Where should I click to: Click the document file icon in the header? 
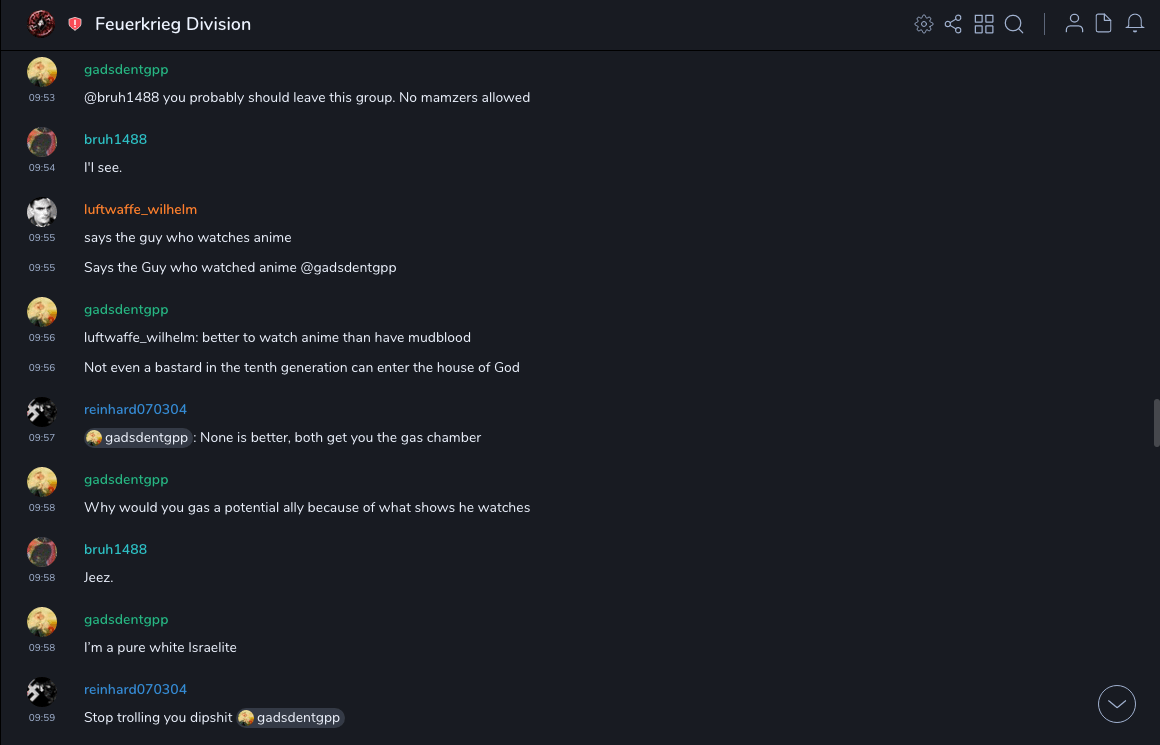[x=1104, y=24]
